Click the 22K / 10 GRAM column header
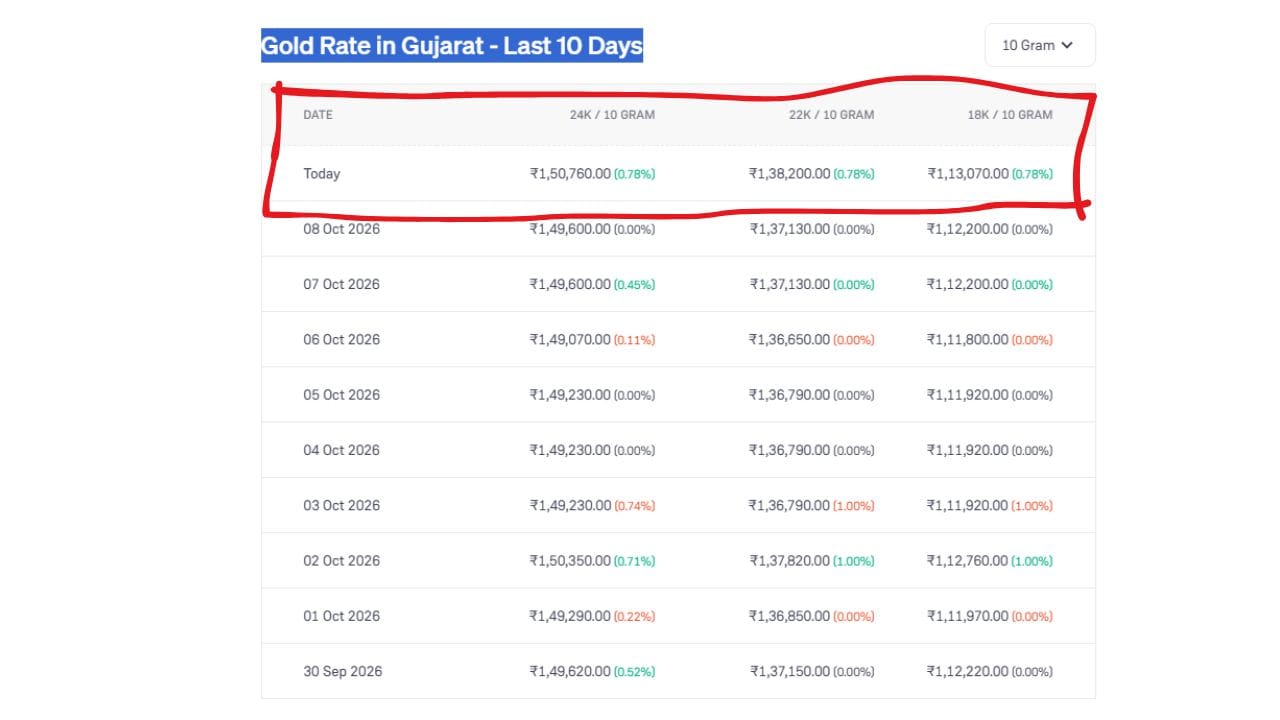This screenshot has height=720, width=1280. [x=831, y=115]
